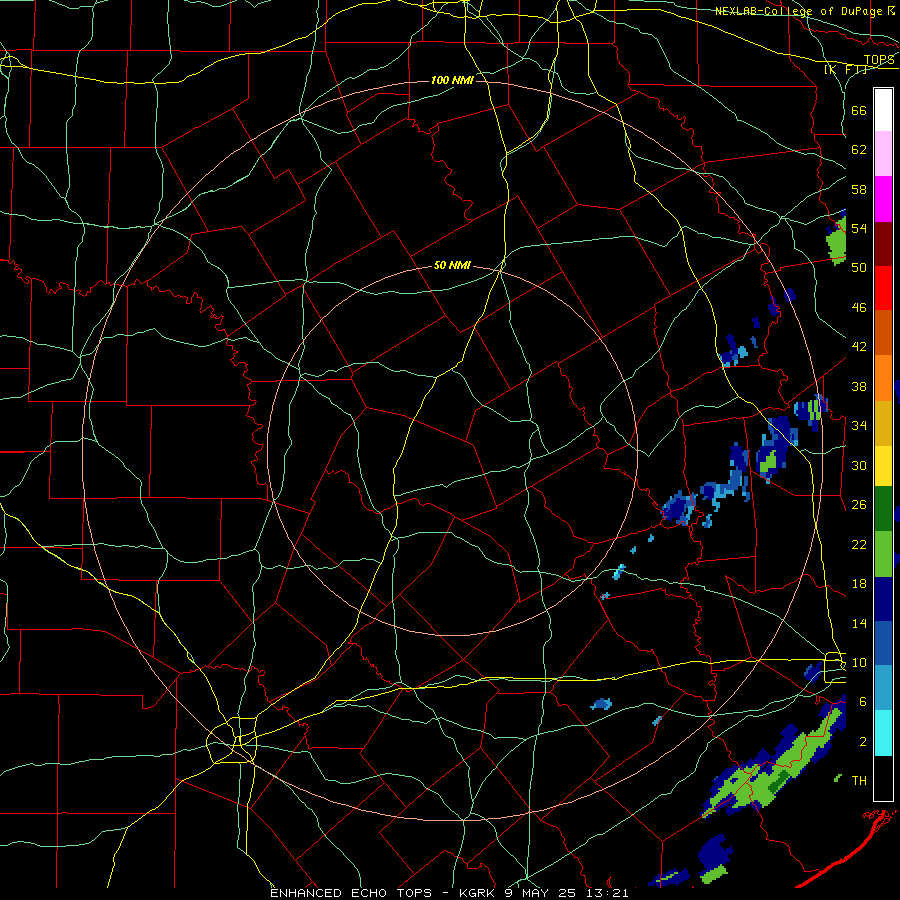Click the '13:21' timestamp in the caption
This screenshot has height=900, width=900.
click(x=607, y=893)
